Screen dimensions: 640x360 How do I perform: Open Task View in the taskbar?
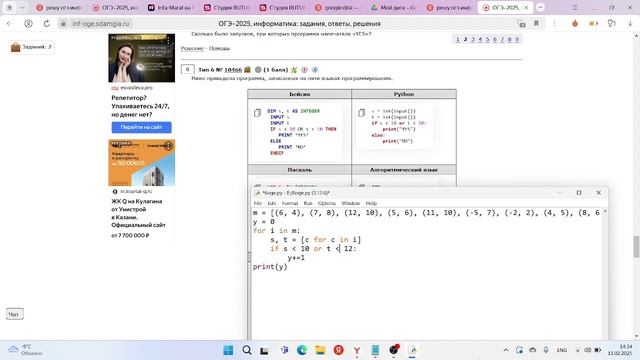pos(264,351)
